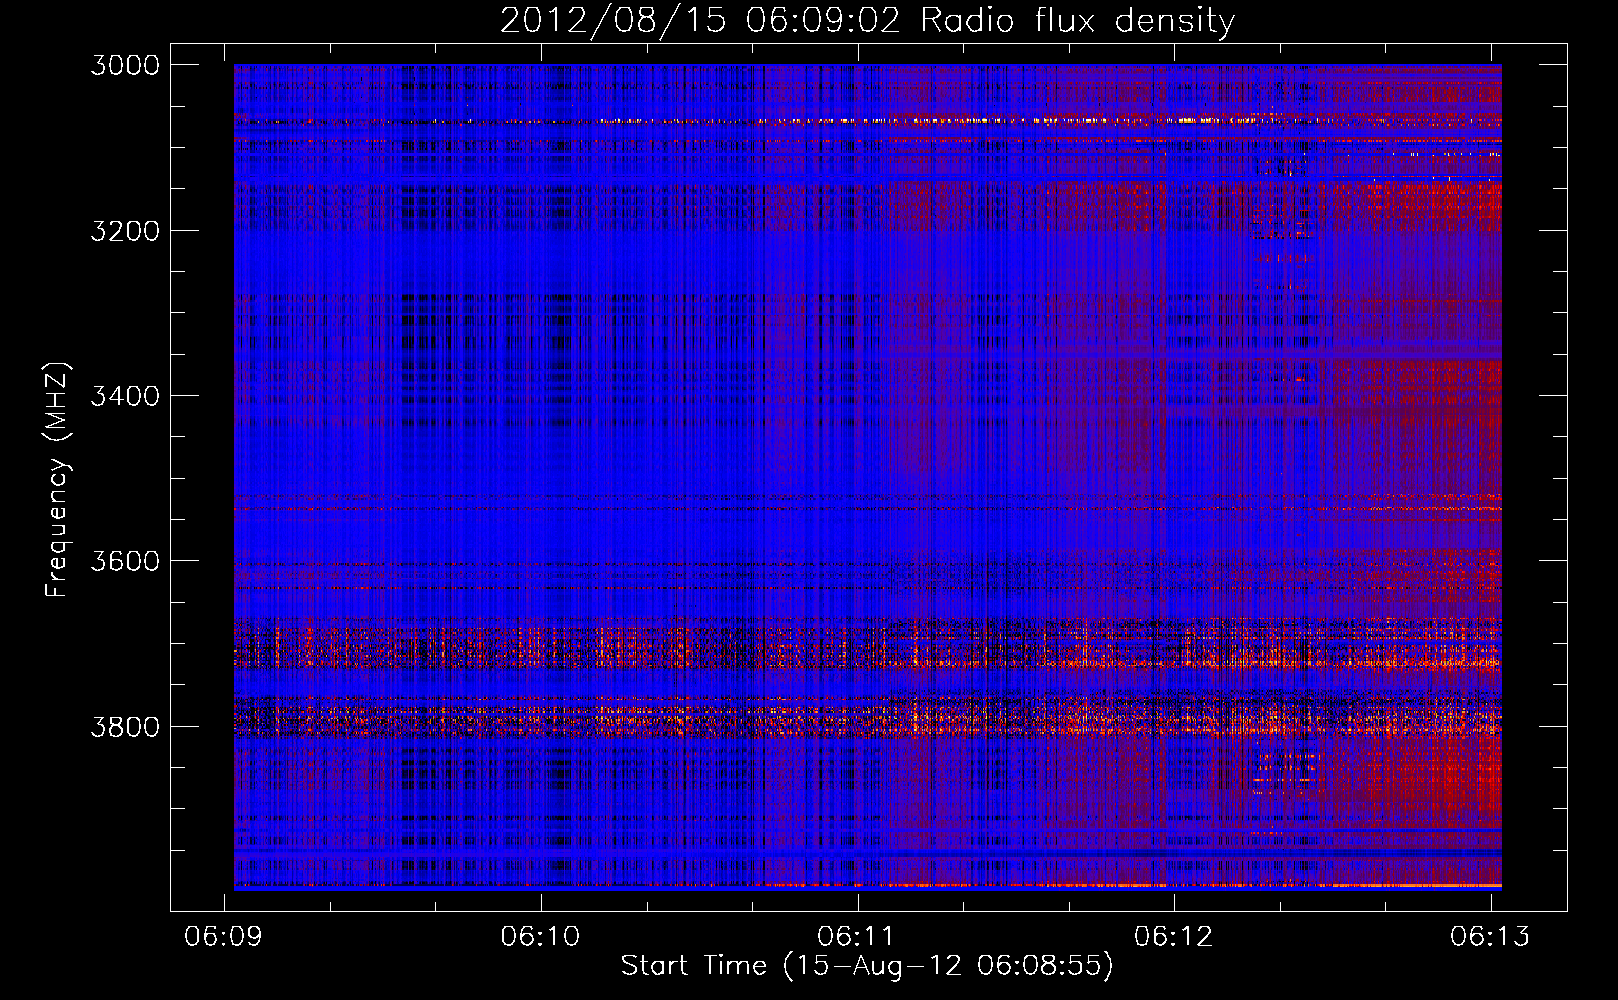Click the '3800' frequency axis label
The width and height of the screenshot is (1618, 1000).
pyautogui.click(x=125, y=726)
